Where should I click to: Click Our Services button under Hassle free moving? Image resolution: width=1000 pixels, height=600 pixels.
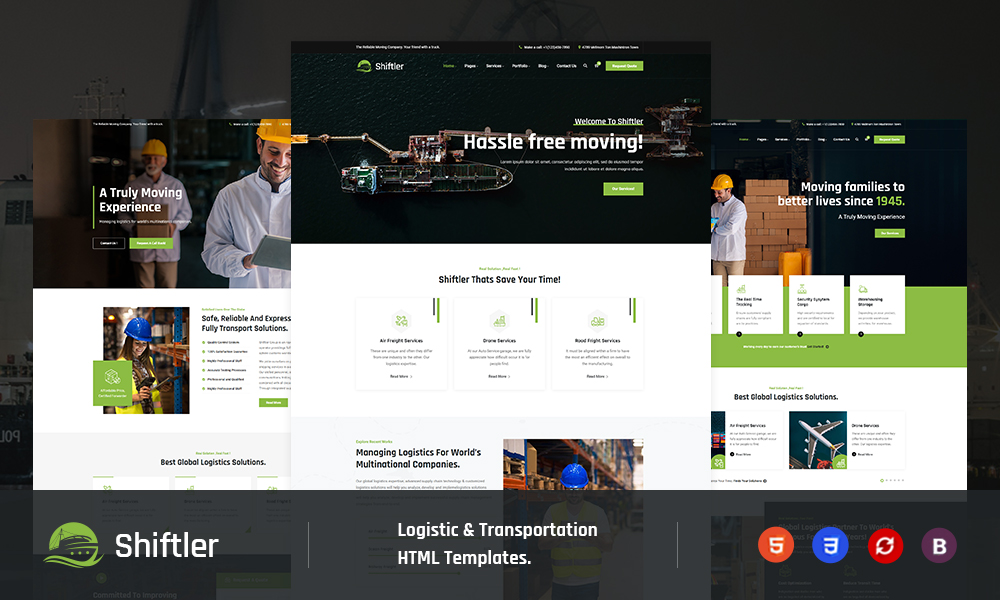click(x=623, y=188)
